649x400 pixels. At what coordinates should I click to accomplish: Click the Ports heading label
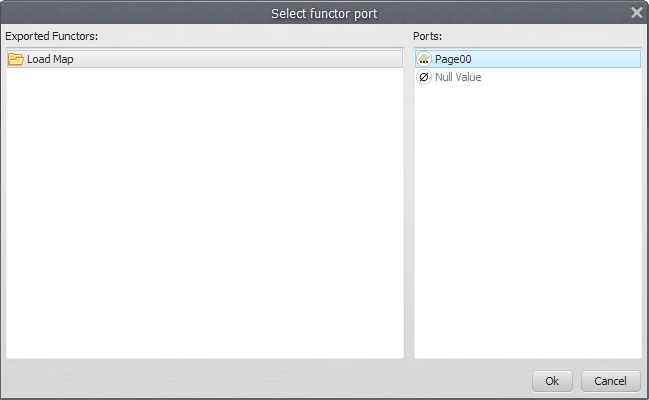pos(428,37)
